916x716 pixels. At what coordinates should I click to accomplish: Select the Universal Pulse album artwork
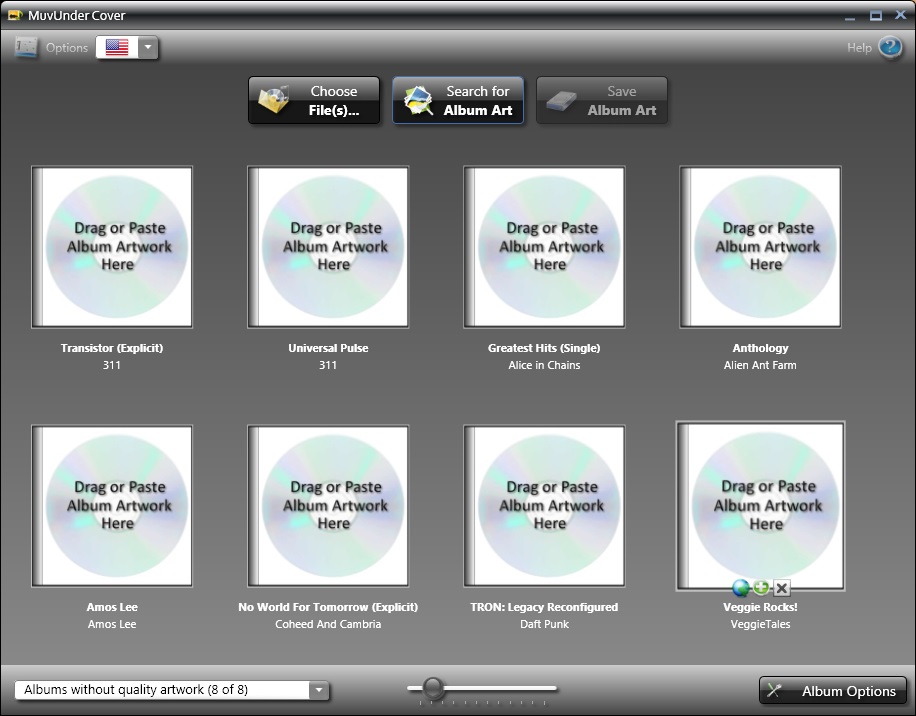pos(328,247)
